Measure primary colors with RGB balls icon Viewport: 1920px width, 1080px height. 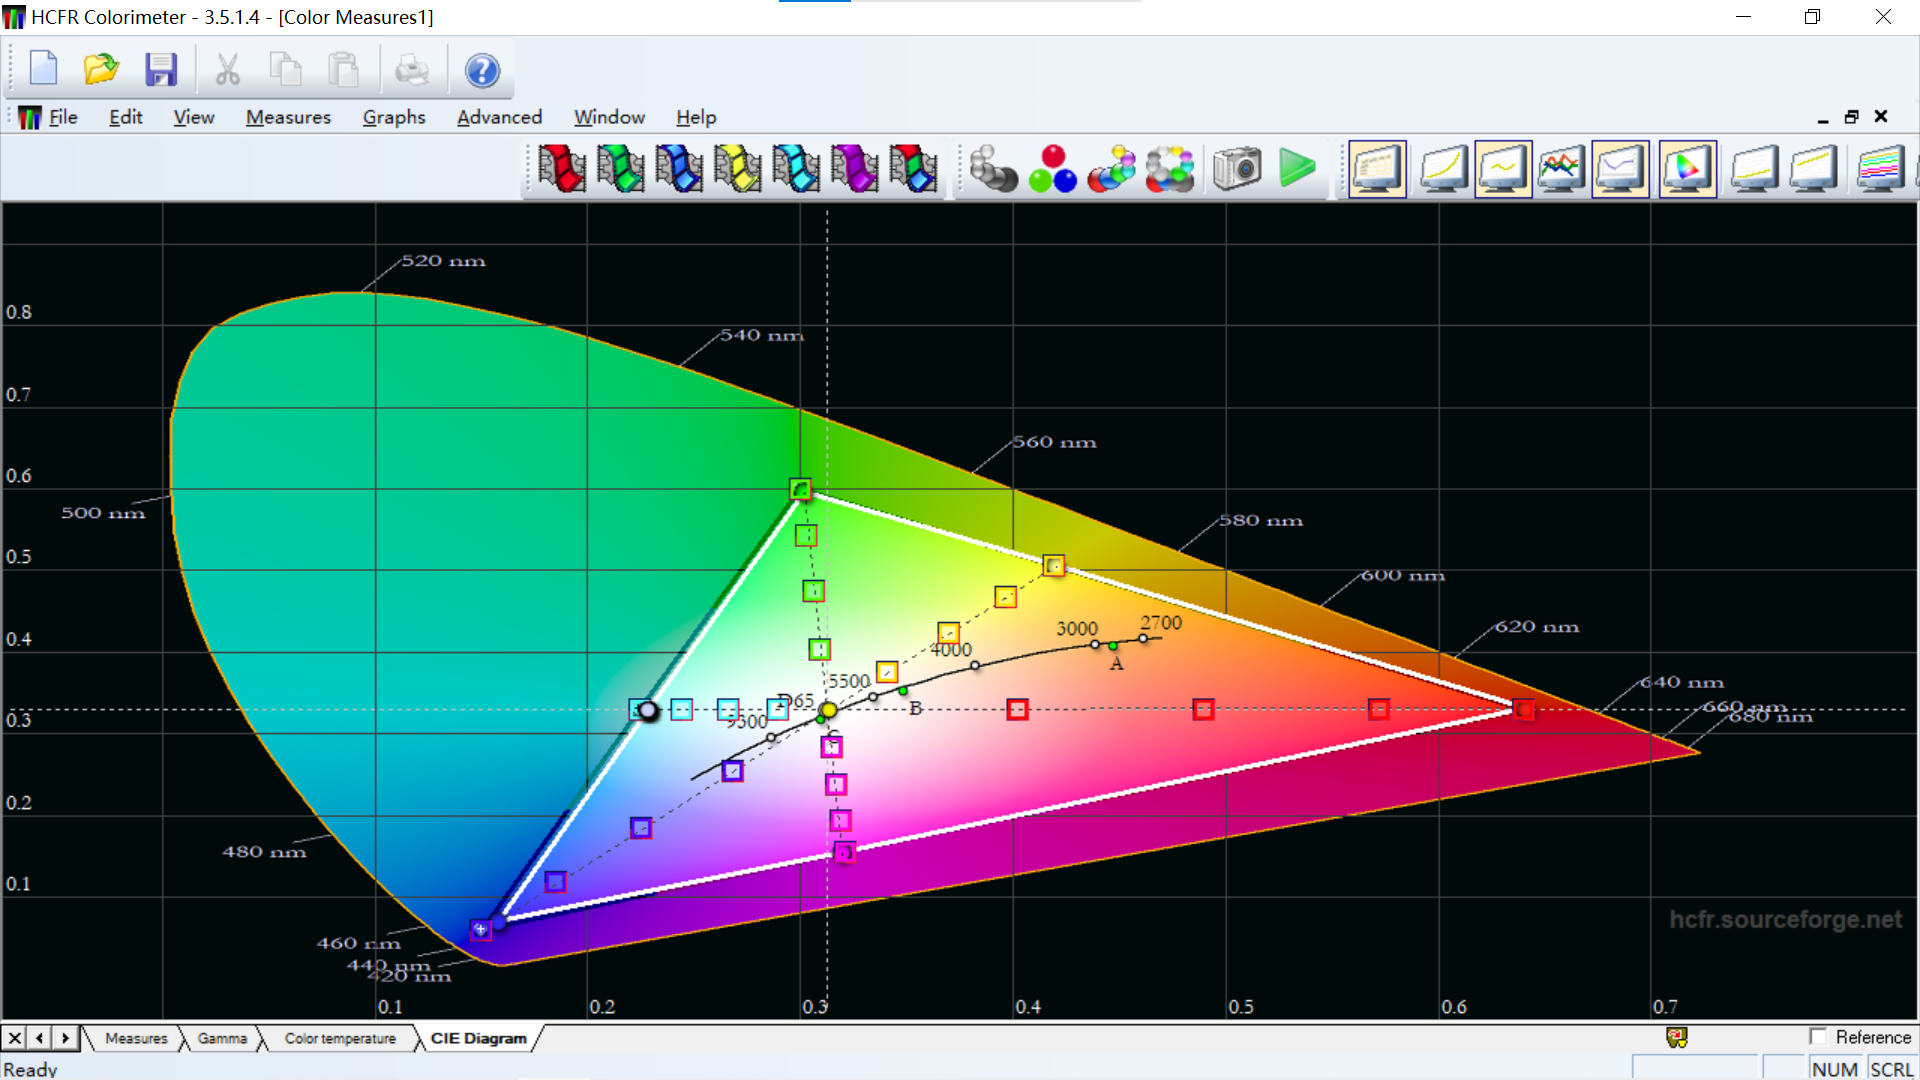click(x=1052, y=169)
